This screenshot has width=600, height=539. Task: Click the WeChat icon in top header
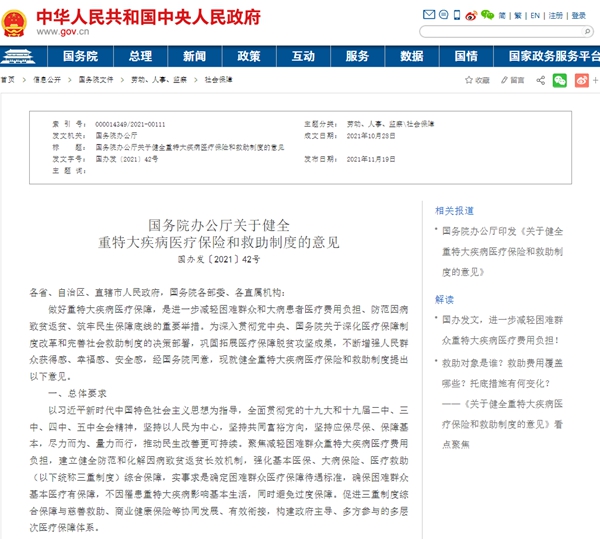pos(488,16)
